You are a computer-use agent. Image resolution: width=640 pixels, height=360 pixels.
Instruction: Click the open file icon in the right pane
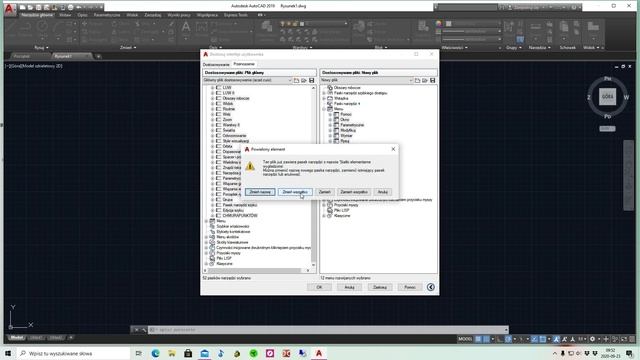pyautogui.click(x=425, y=80)
